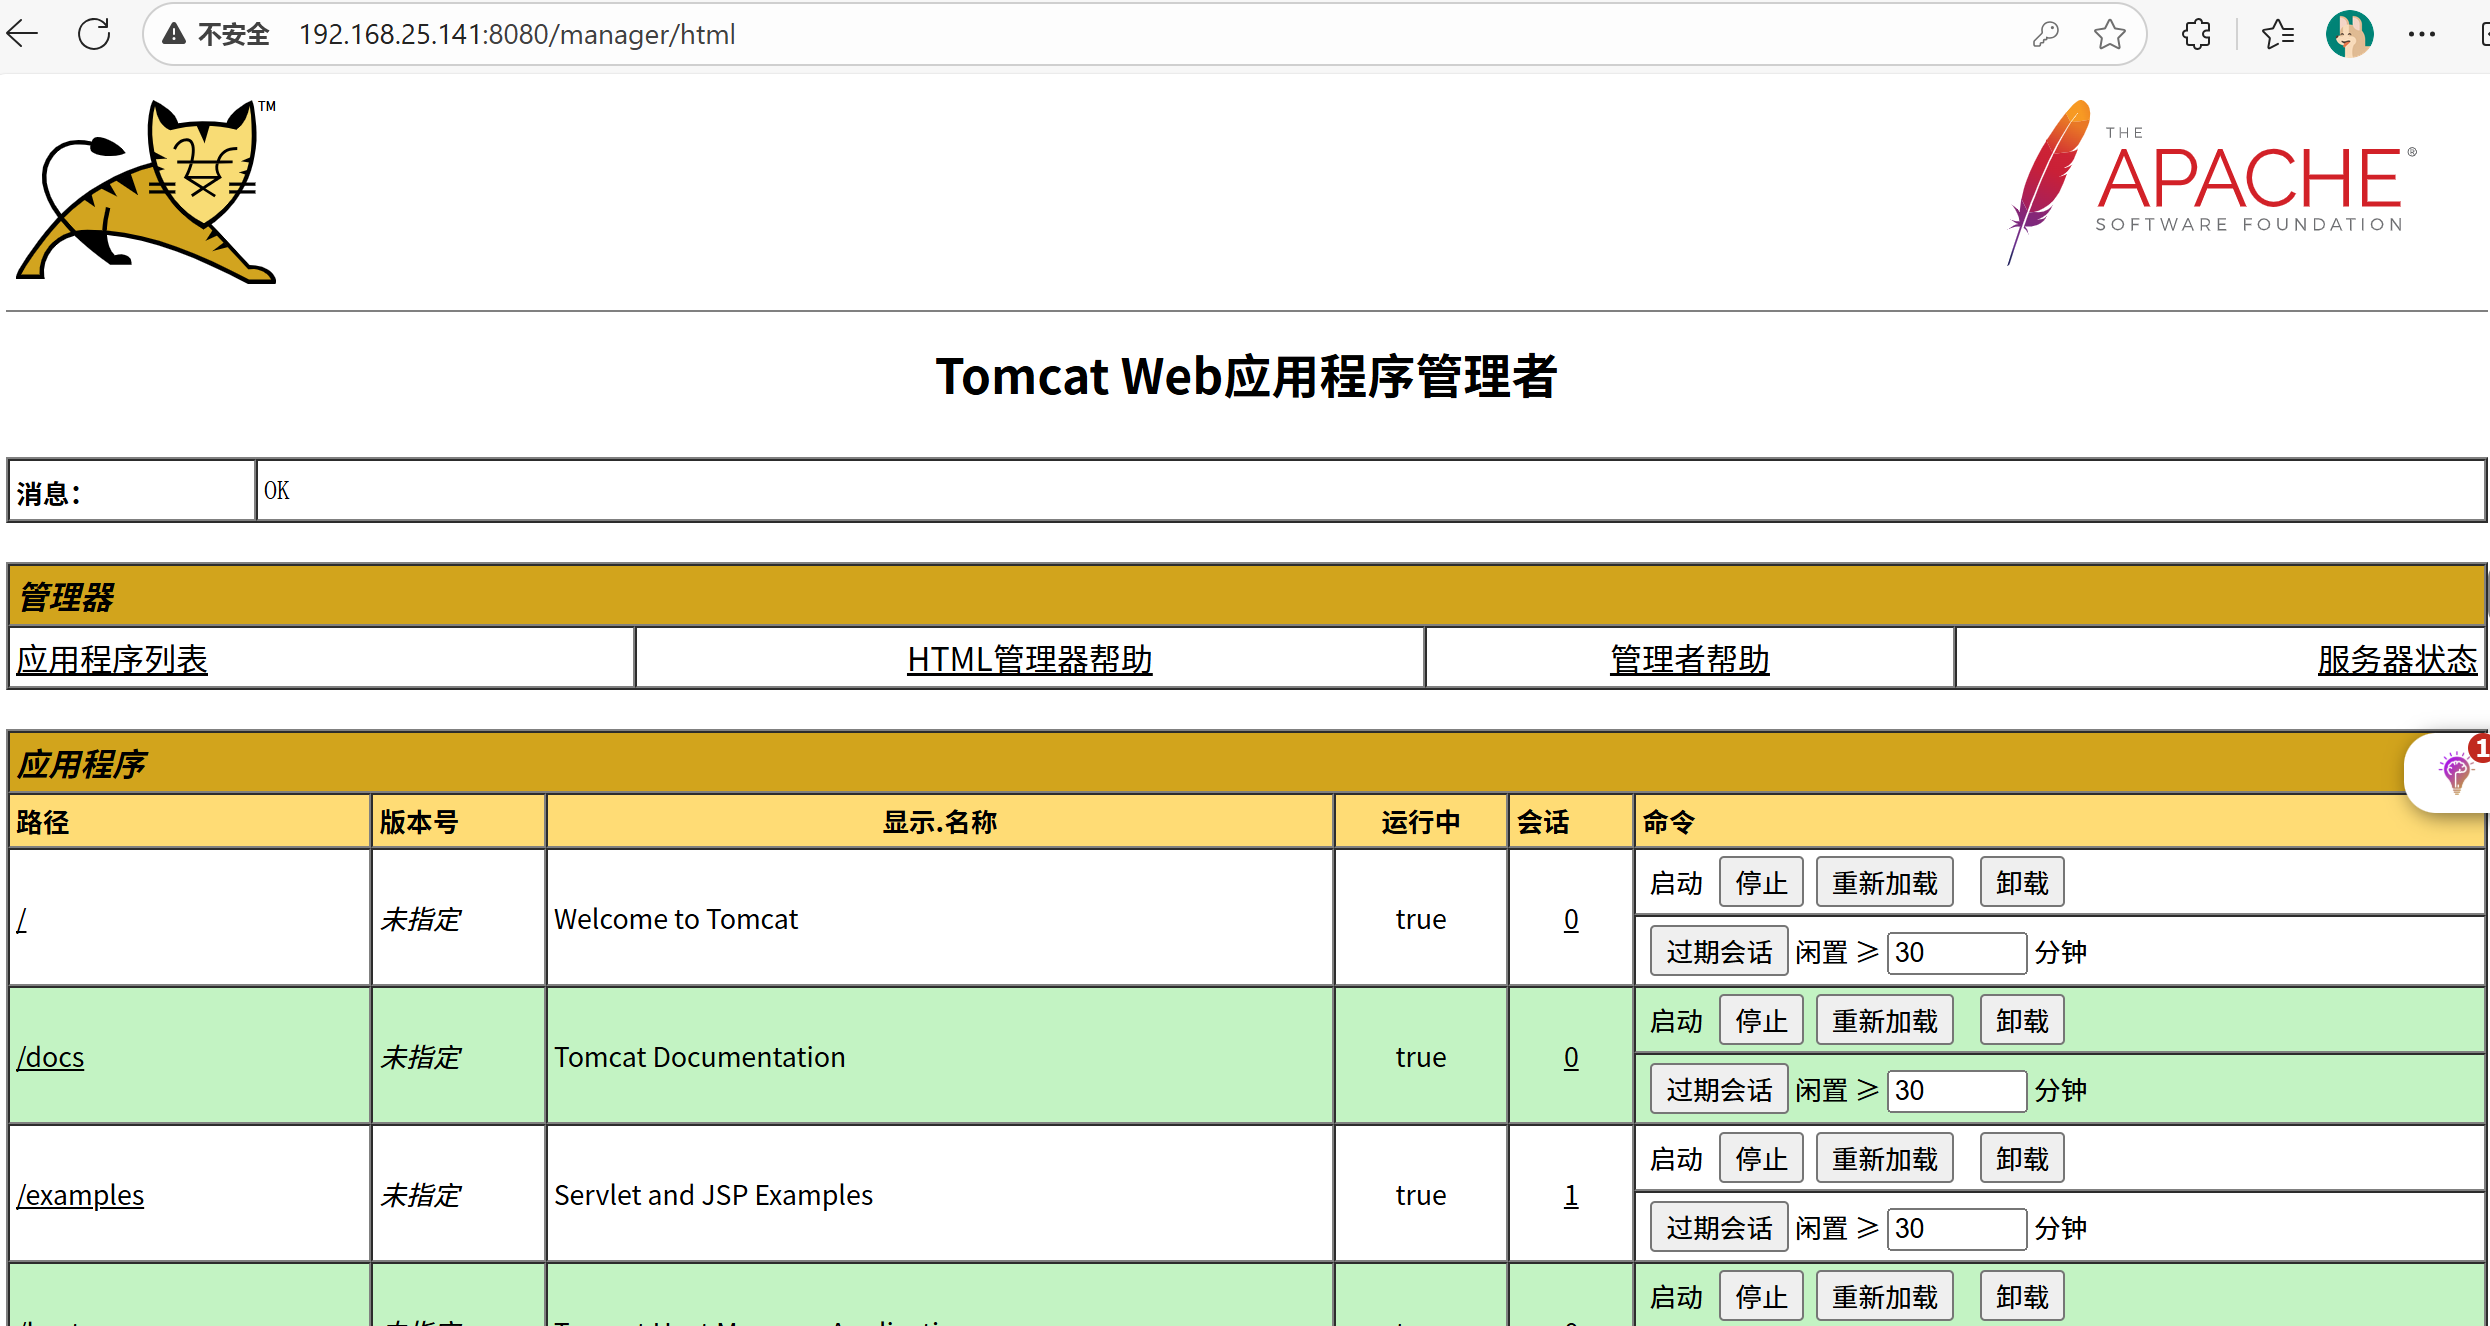Open browser settings ellipsis menu
This screenshot has height=1326, width=2490.
(x=2421, y=34)
